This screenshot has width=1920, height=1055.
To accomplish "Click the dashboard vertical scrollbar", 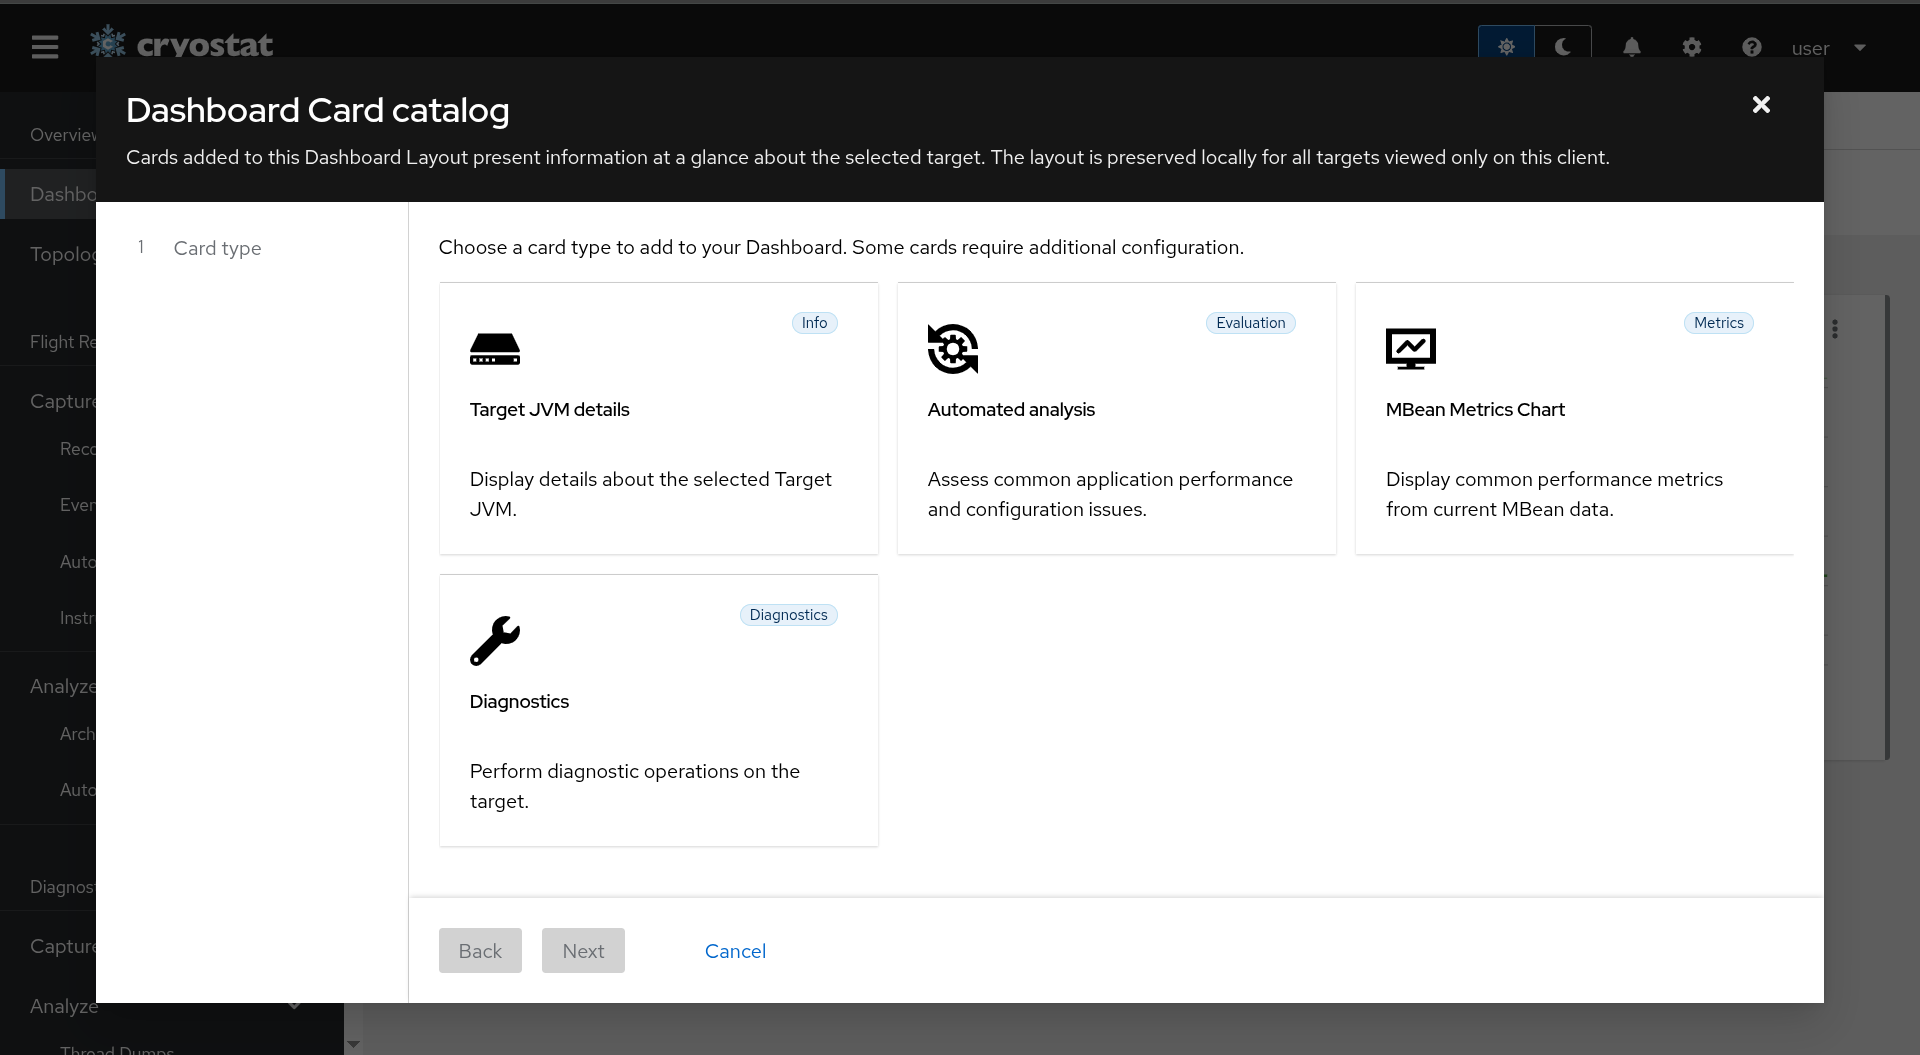I will [1887, 527].
